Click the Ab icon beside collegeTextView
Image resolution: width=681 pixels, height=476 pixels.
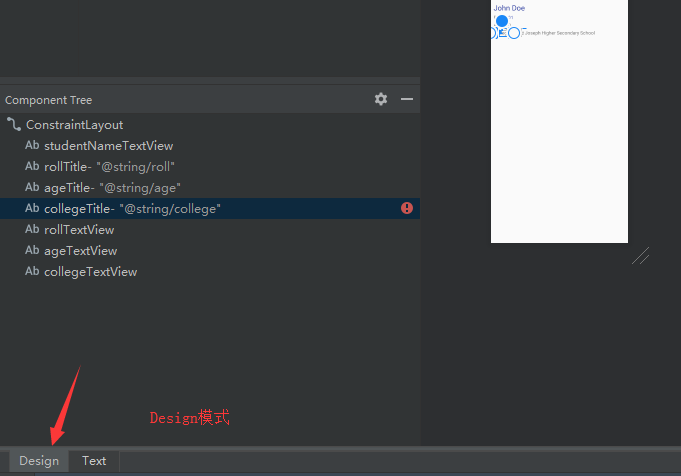(32, 271)
